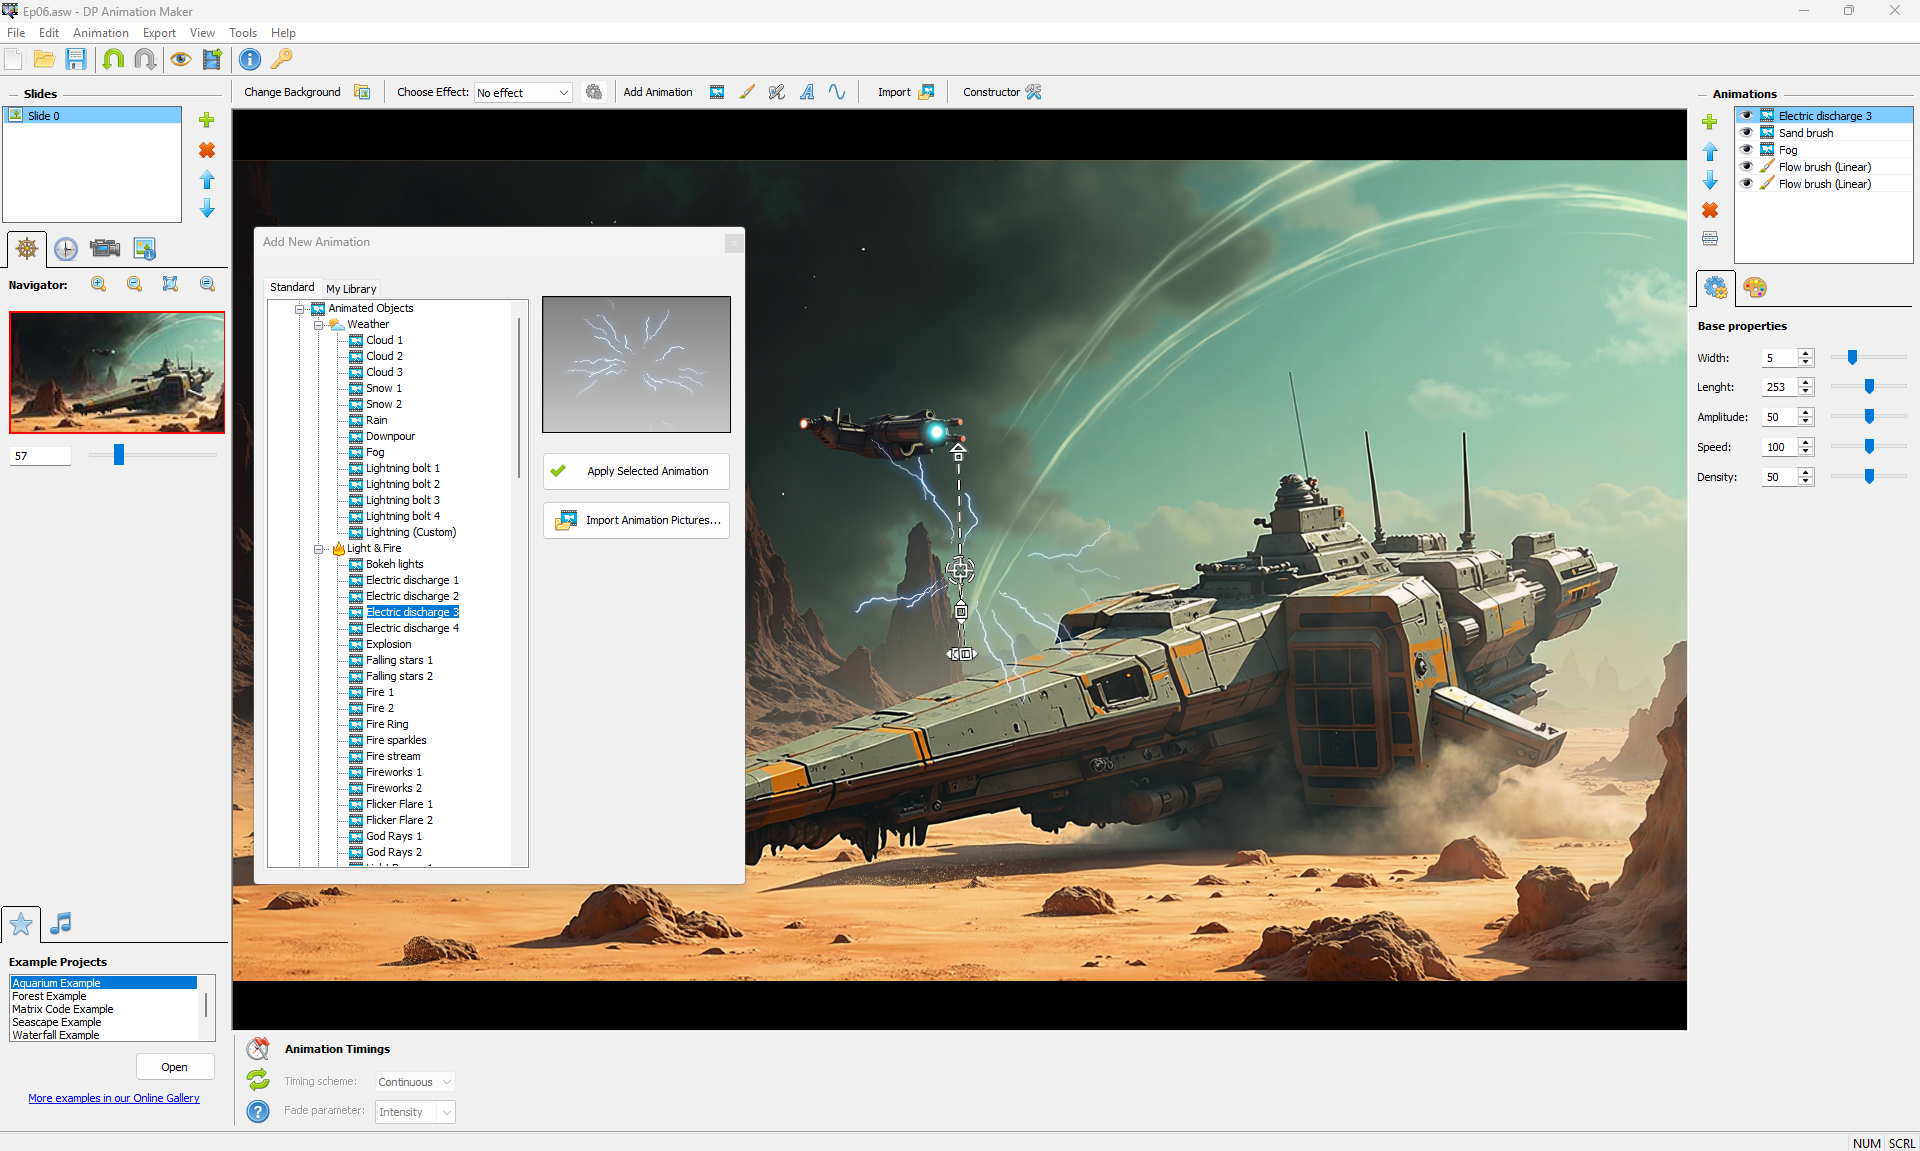Hide the Sand brush animation

tap(1747, 133)
